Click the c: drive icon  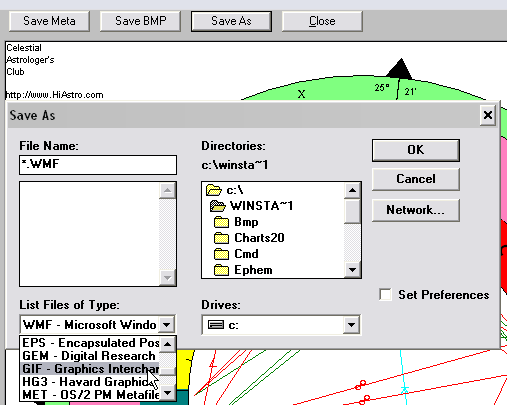pyautogui.click(x=216, y=325)
